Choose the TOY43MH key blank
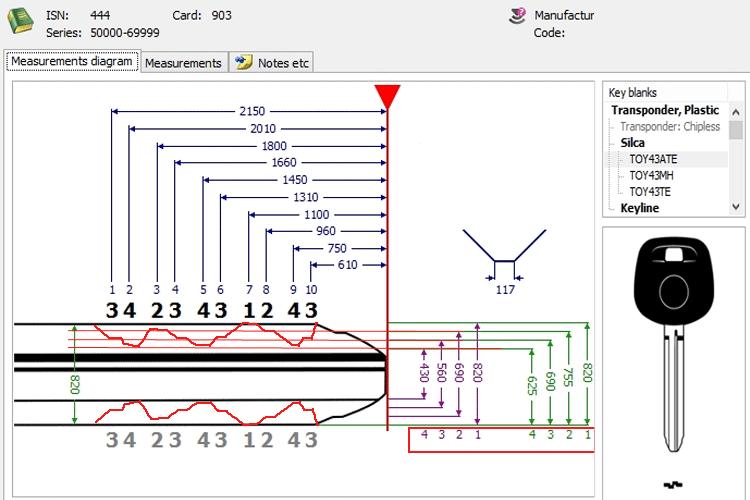This screenshot has width=750, height=500. (651, 175)
